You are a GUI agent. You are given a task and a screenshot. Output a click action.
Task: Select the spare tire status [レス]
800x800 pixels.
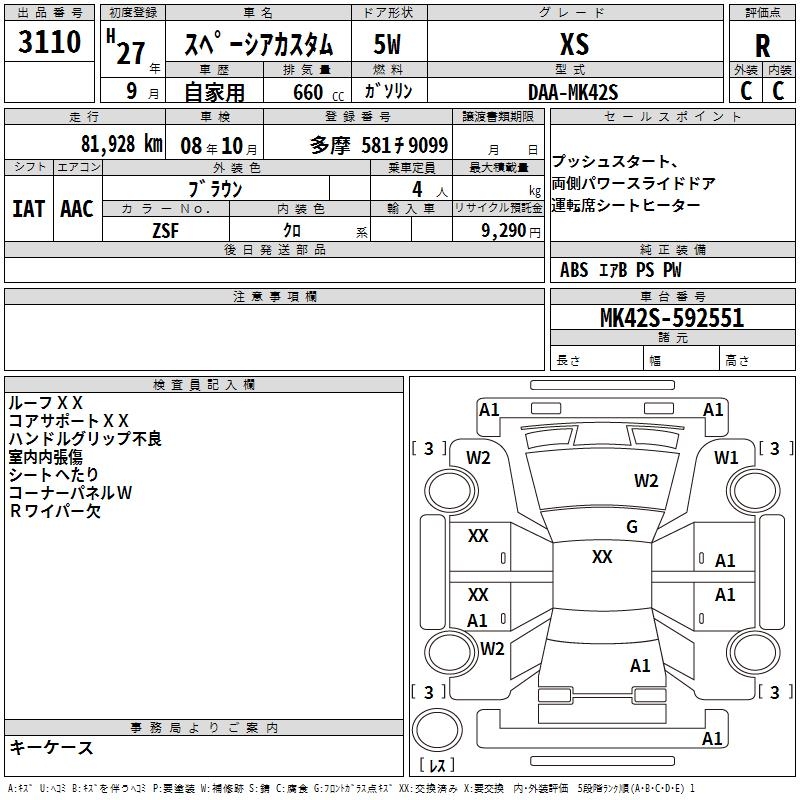pos(437,765)
